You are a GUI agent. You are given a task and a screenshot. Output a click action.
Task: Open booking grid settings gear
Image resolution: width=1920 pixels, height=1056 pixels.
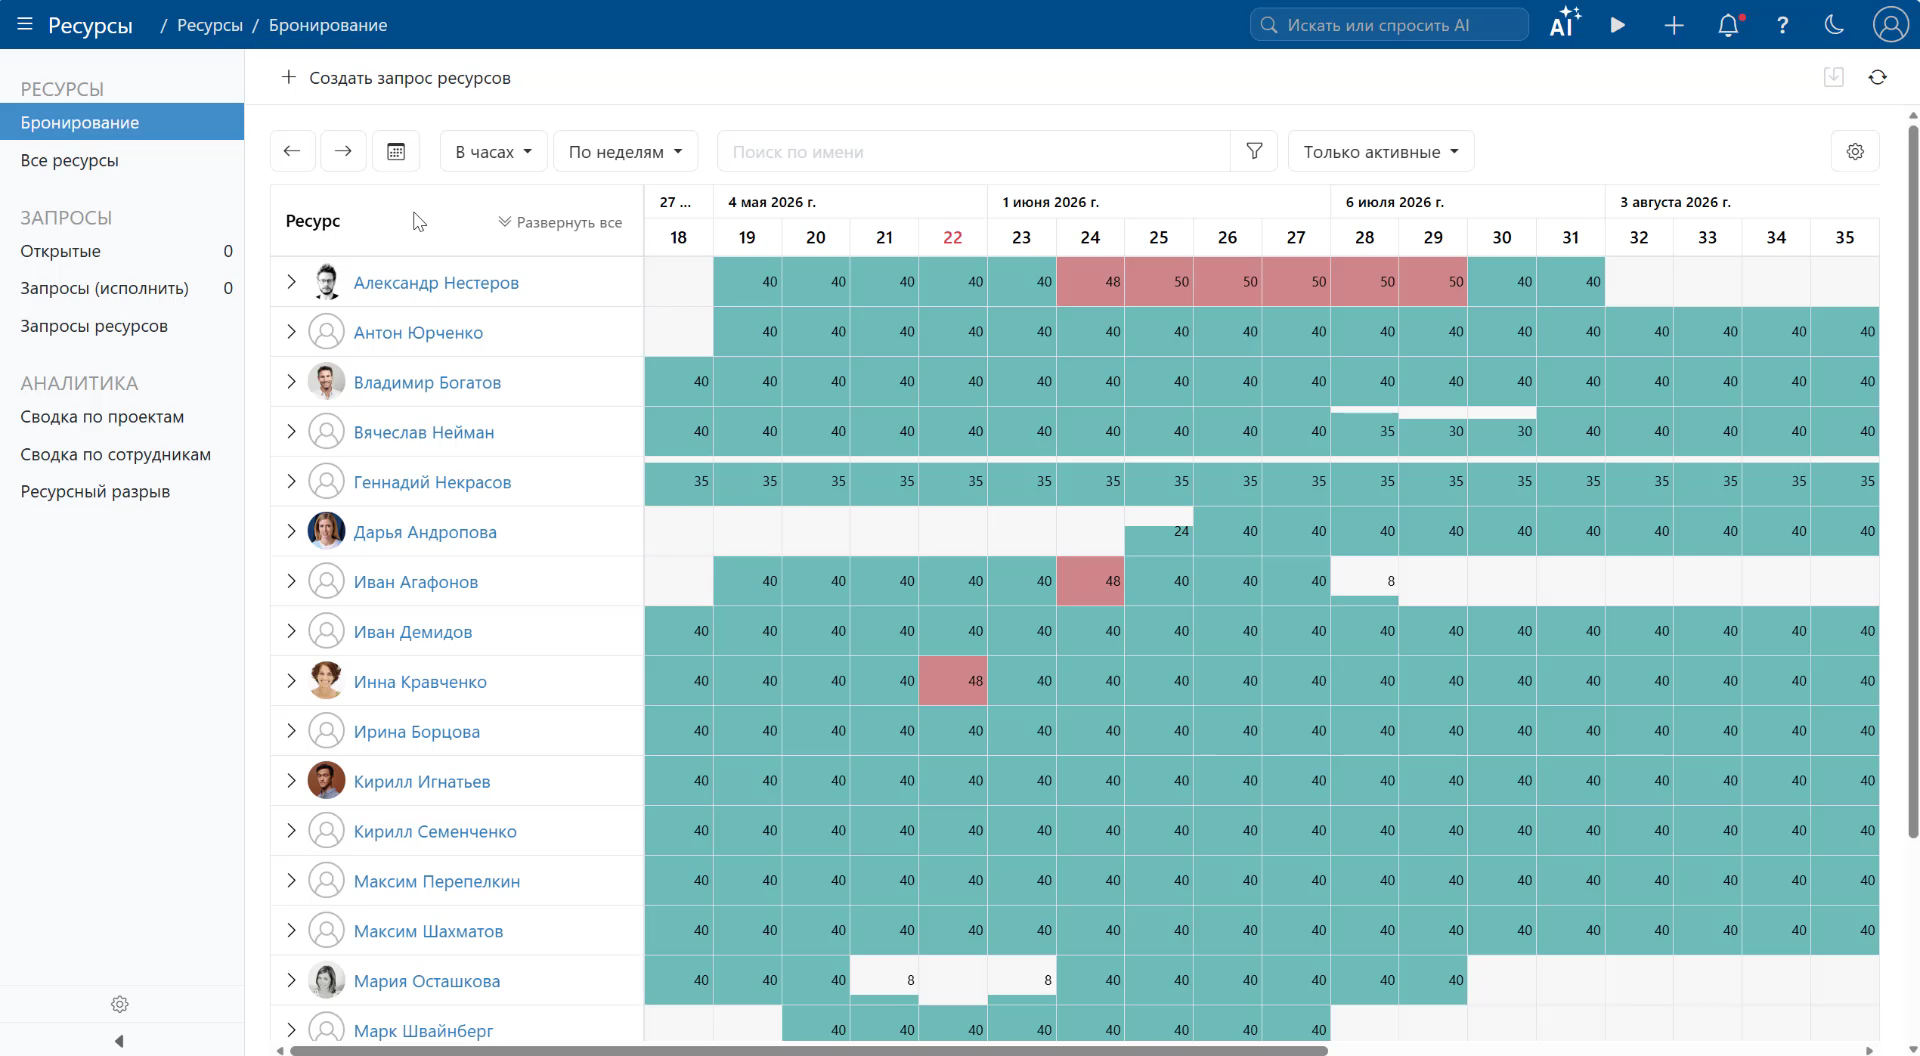1855,152
